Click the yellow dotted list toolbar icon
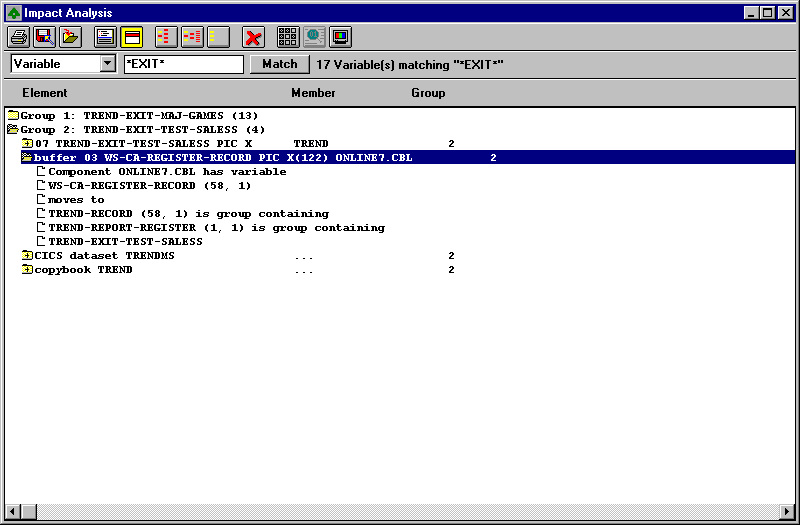This screenshot has width=800, height=525. pos(218,38)
